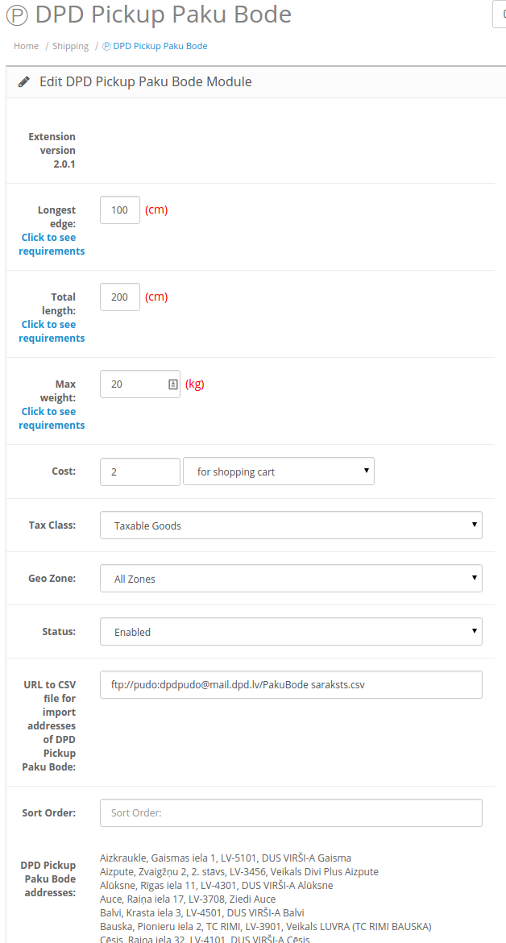Click the Extension version 2.0.1 label

click(x=52, y=150)
